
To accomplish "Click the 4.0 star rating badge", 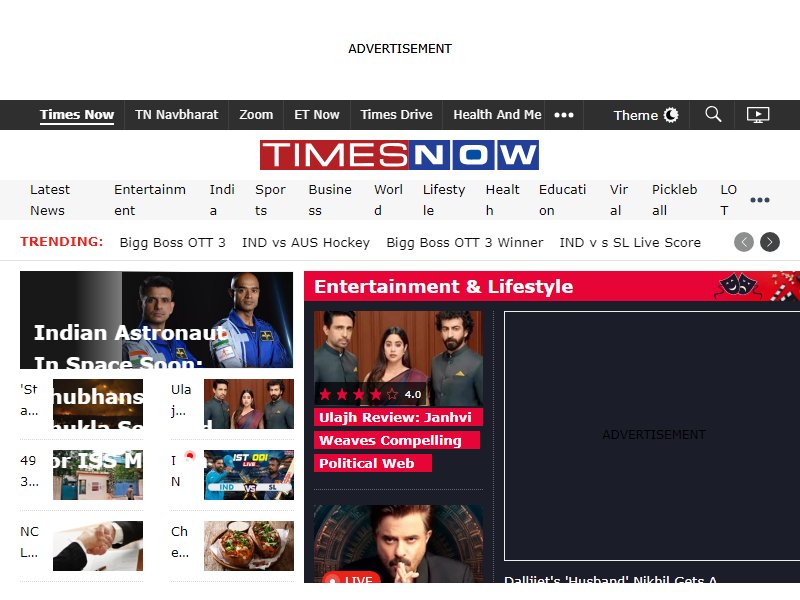I will click(x=370, y=394).
